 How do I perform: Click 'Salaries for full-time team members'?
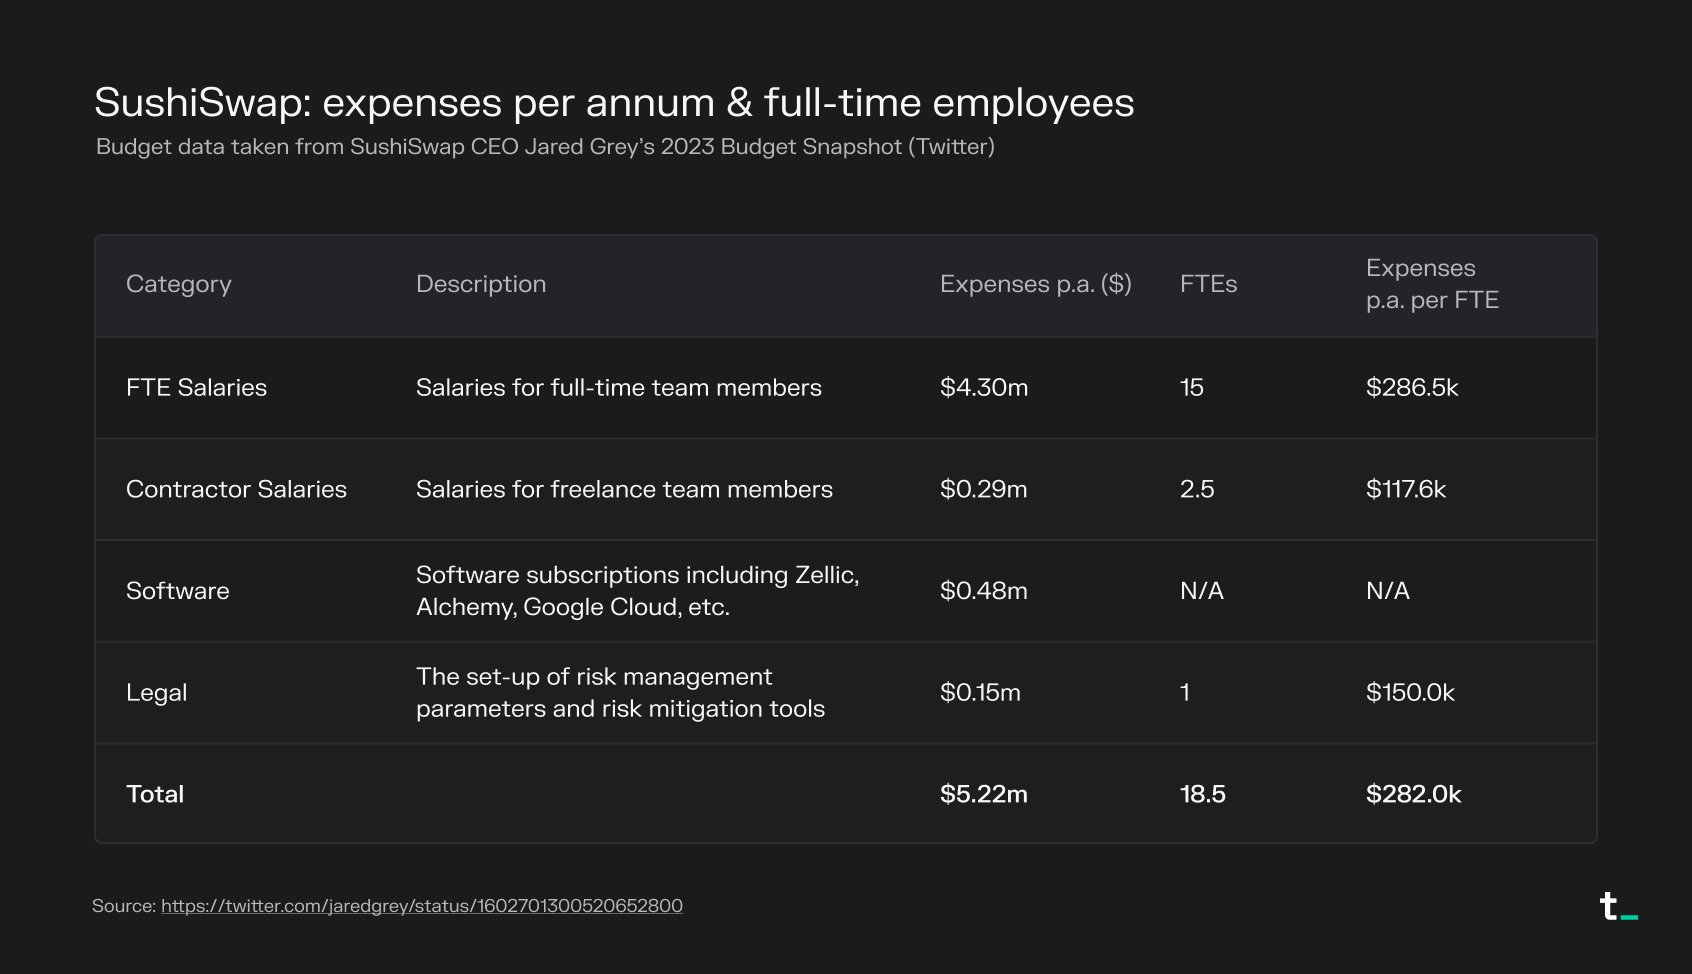click(x=619, y=387)
